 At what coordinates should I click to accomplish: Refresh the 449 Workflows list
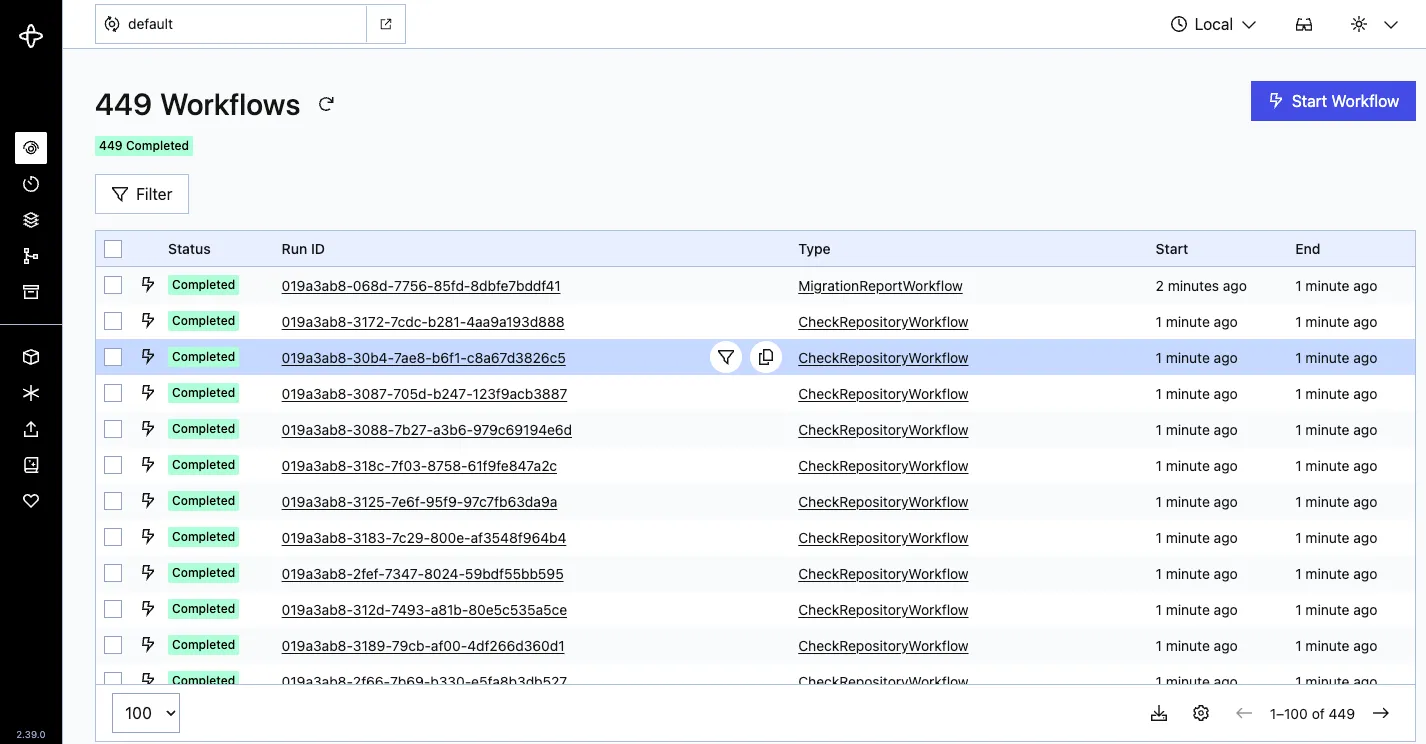click(x=326, y=104)
